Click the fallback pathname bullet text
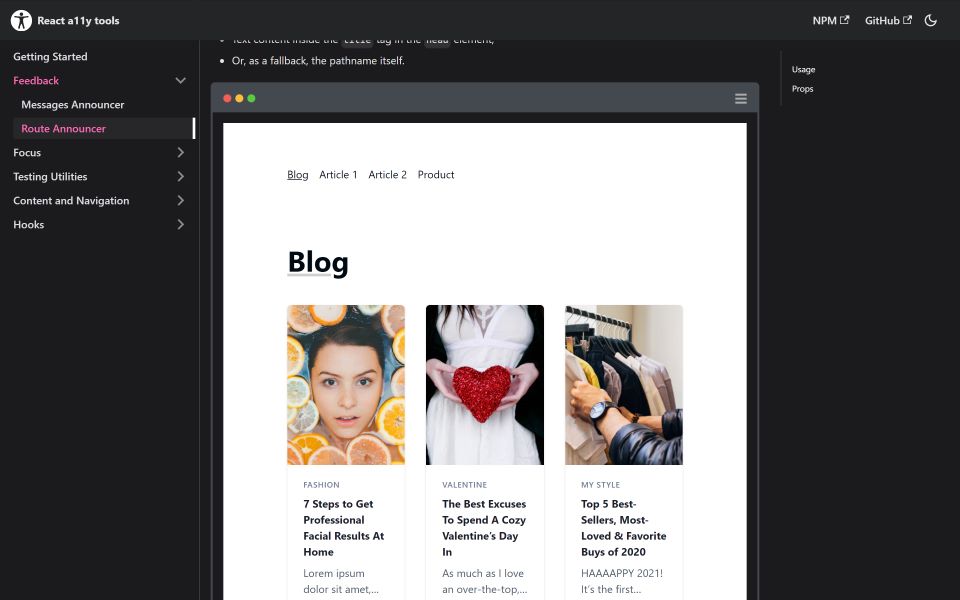Screen dimensions: 960x600 [318, 61]
